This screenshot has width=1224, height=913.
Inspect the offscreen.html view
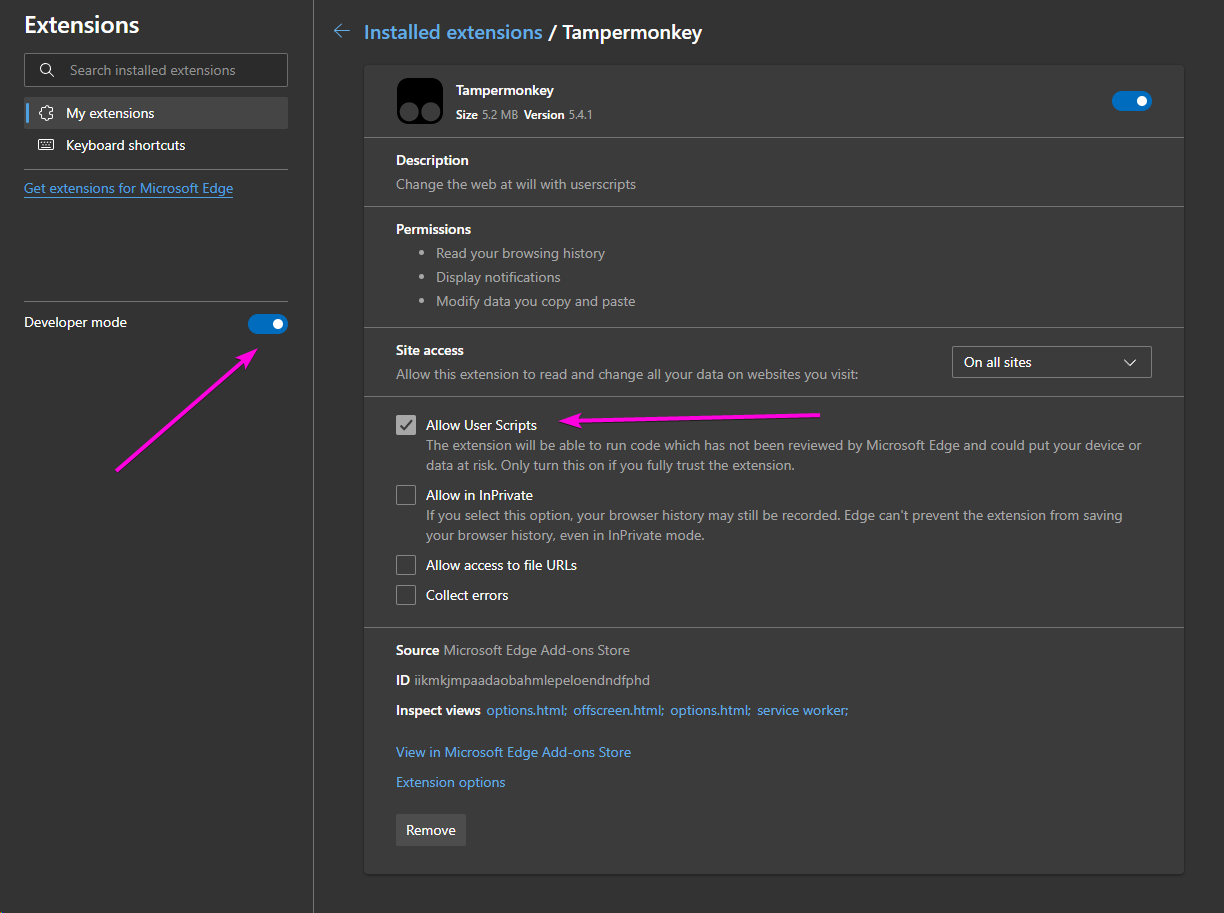[619, 710]
